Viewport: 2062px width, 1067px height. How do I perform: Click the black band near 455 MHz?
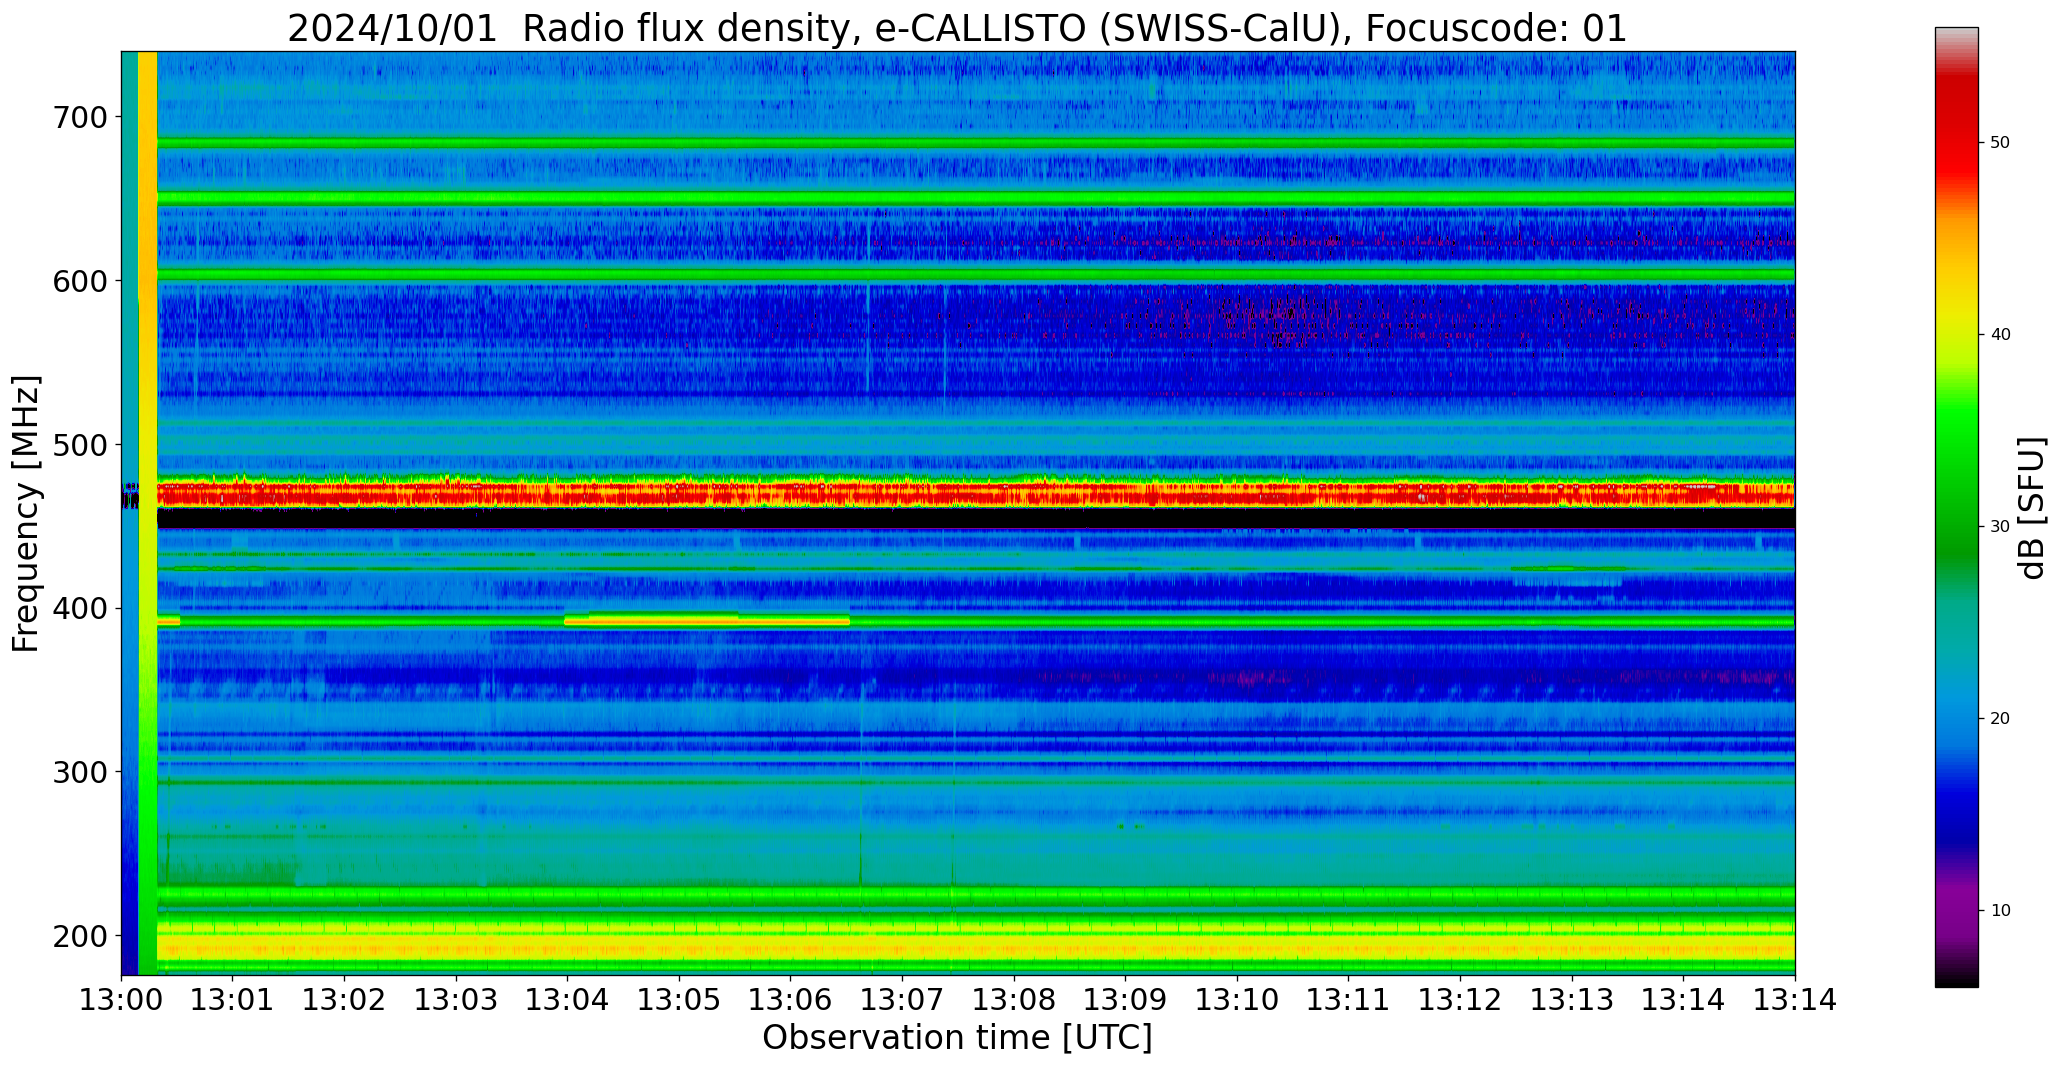(x=975, y=519)
